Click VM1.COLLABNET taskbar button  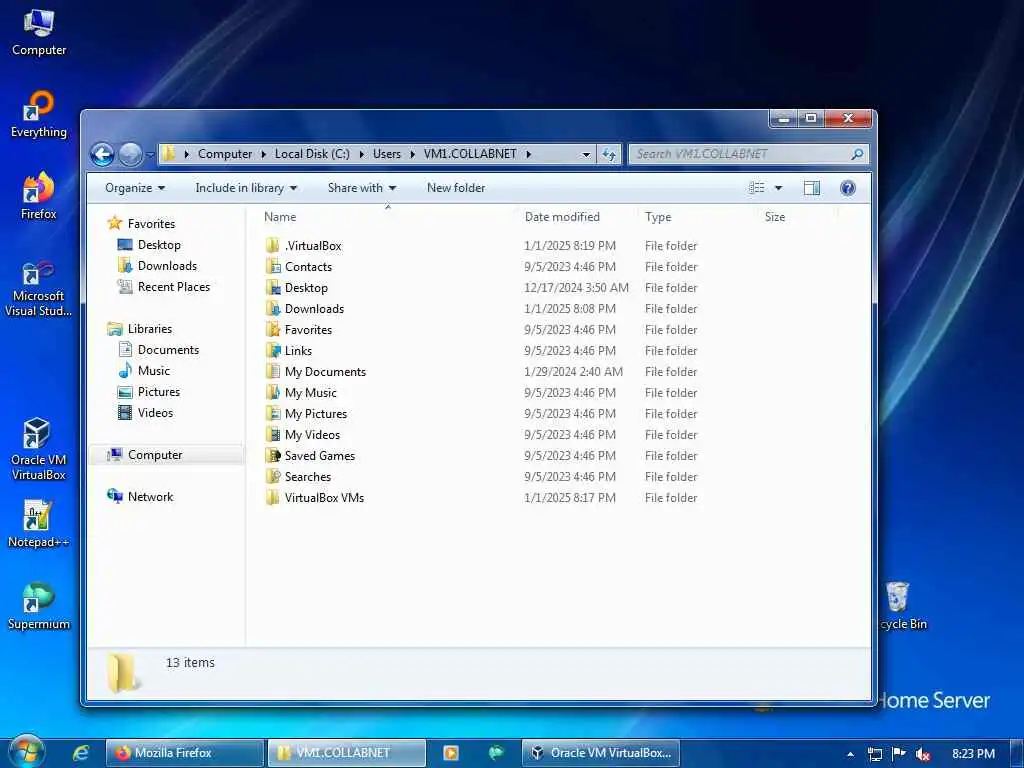347,753
